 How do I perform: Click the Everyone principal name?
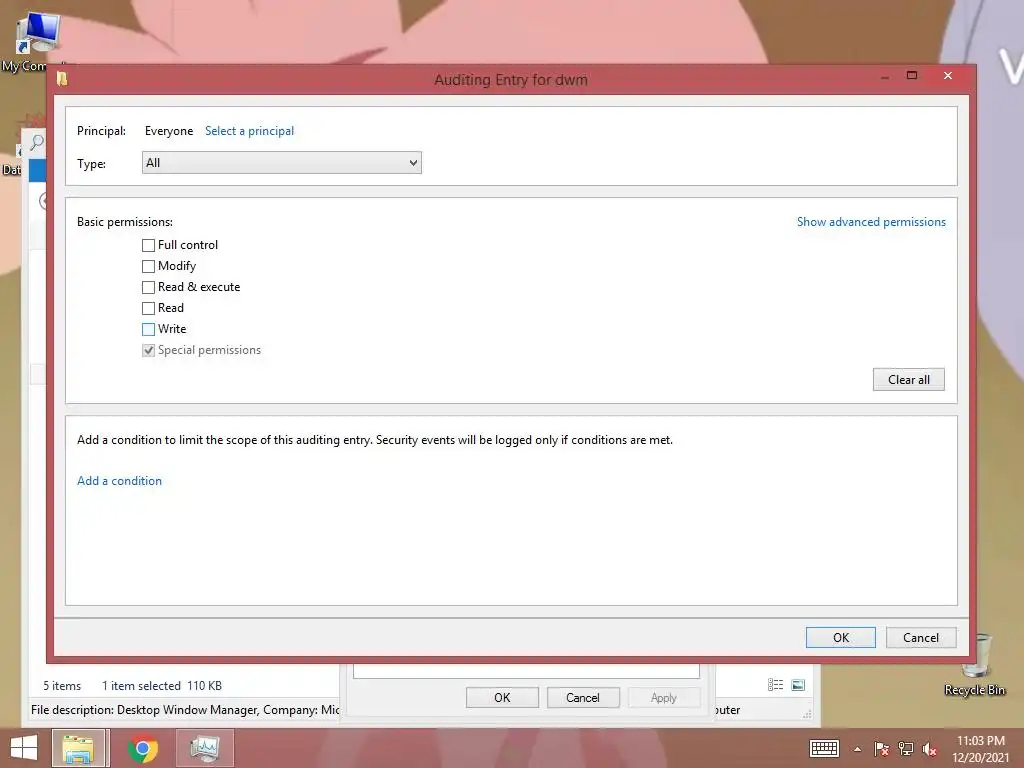pyautogui.click(x=169, y=131)
